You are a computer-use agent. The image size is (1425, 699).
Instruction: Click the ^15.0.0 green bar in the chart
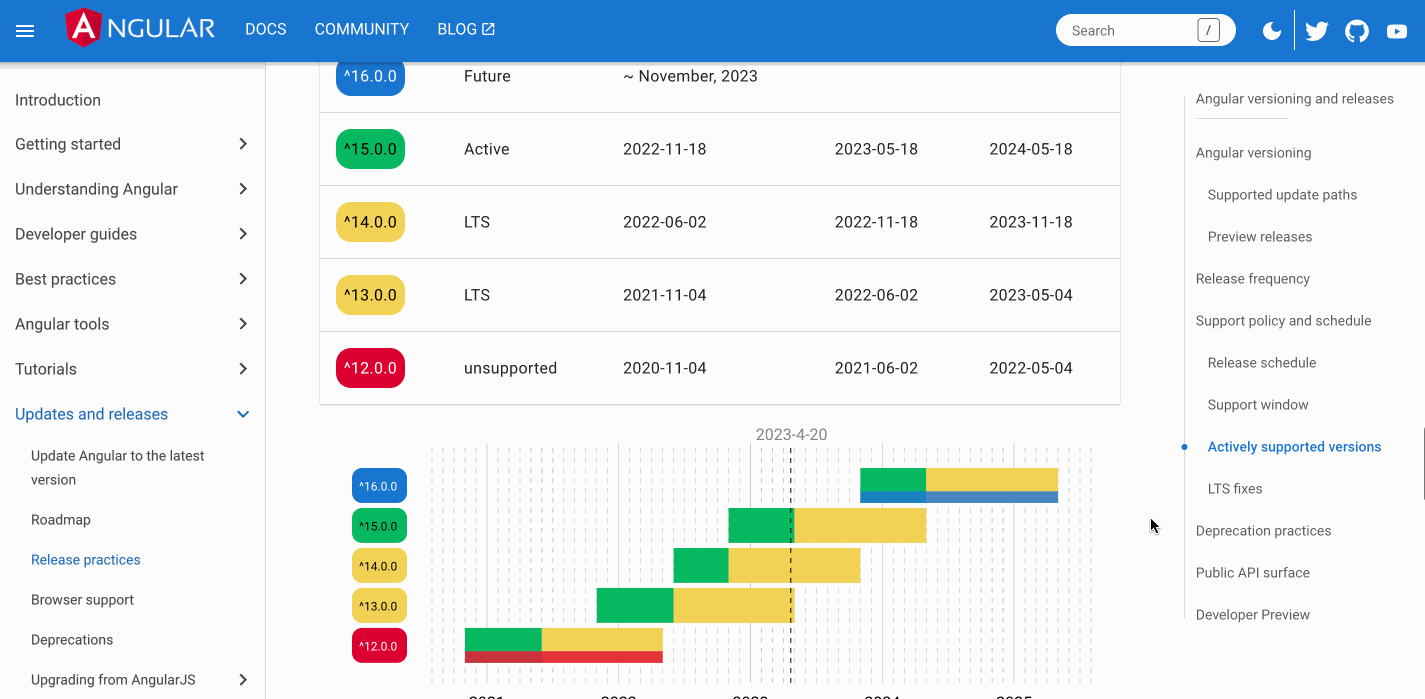coord(760,525)
